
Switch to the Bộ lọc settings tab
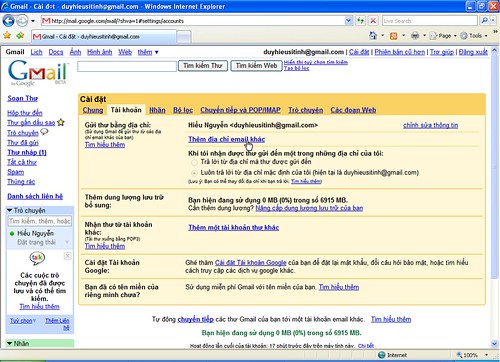183,110
